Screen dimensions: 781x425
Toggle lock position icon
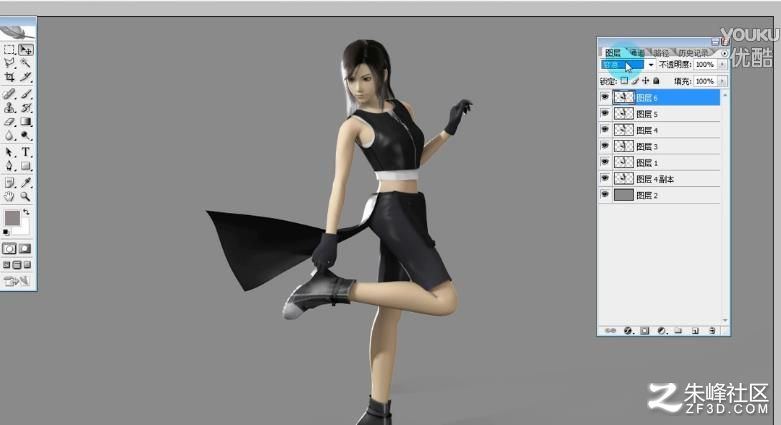tap(646, 81)
